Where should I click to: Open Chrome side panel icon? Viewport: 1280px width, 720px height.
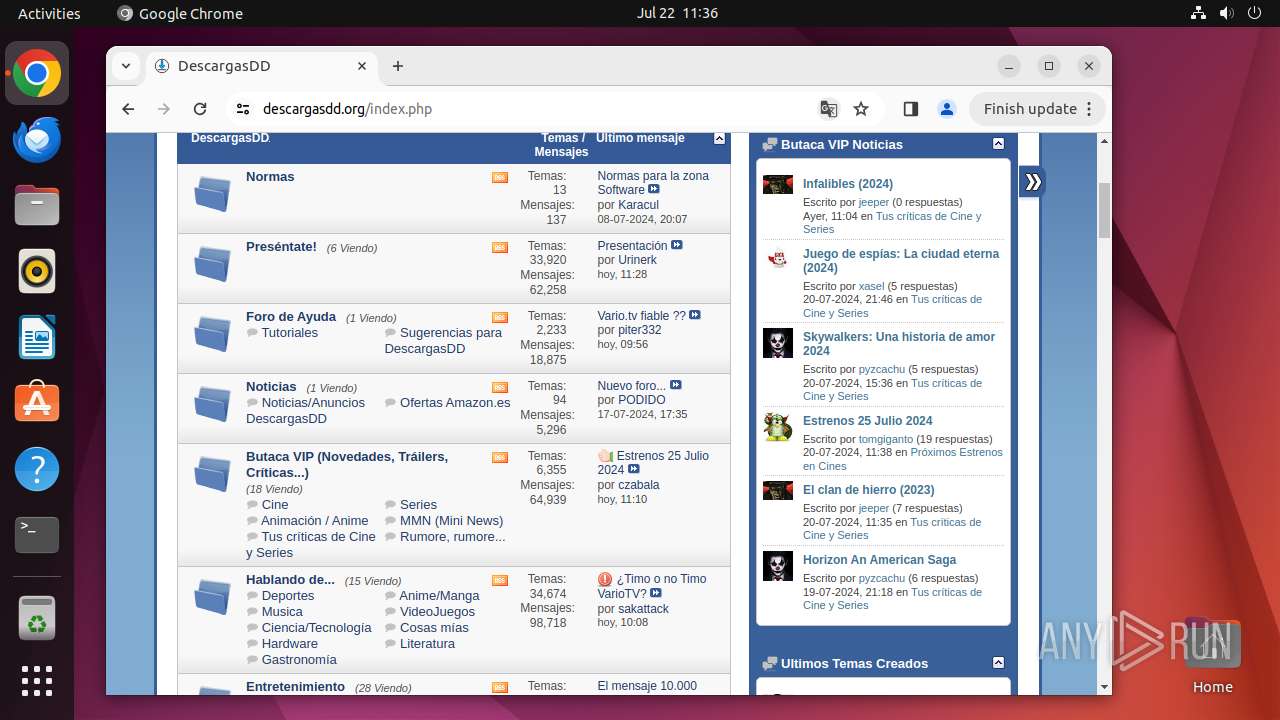click(910, 109)
